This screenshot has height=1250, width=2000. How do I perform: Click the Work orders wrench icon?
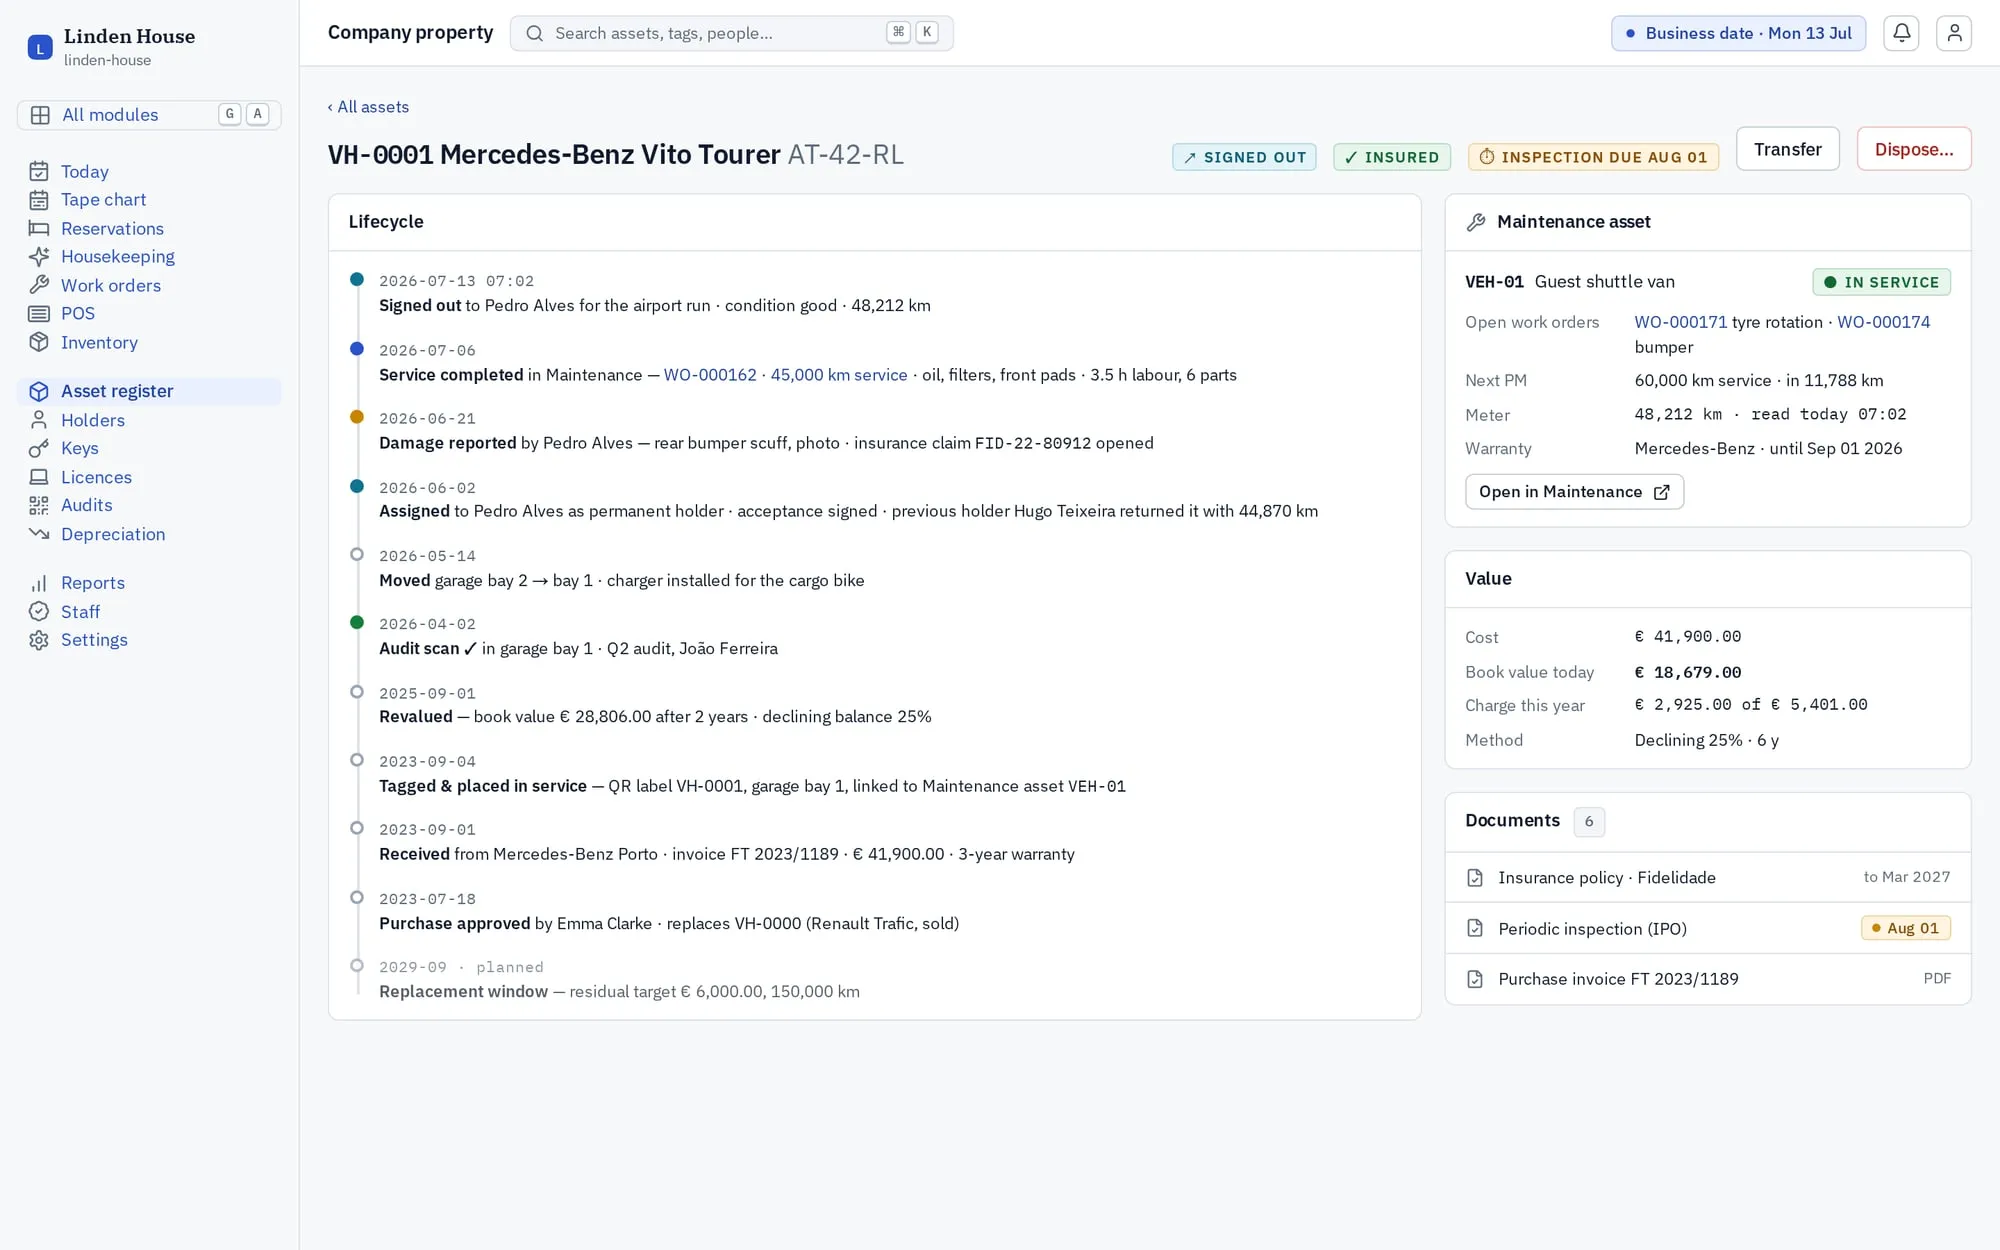(39, 285)
